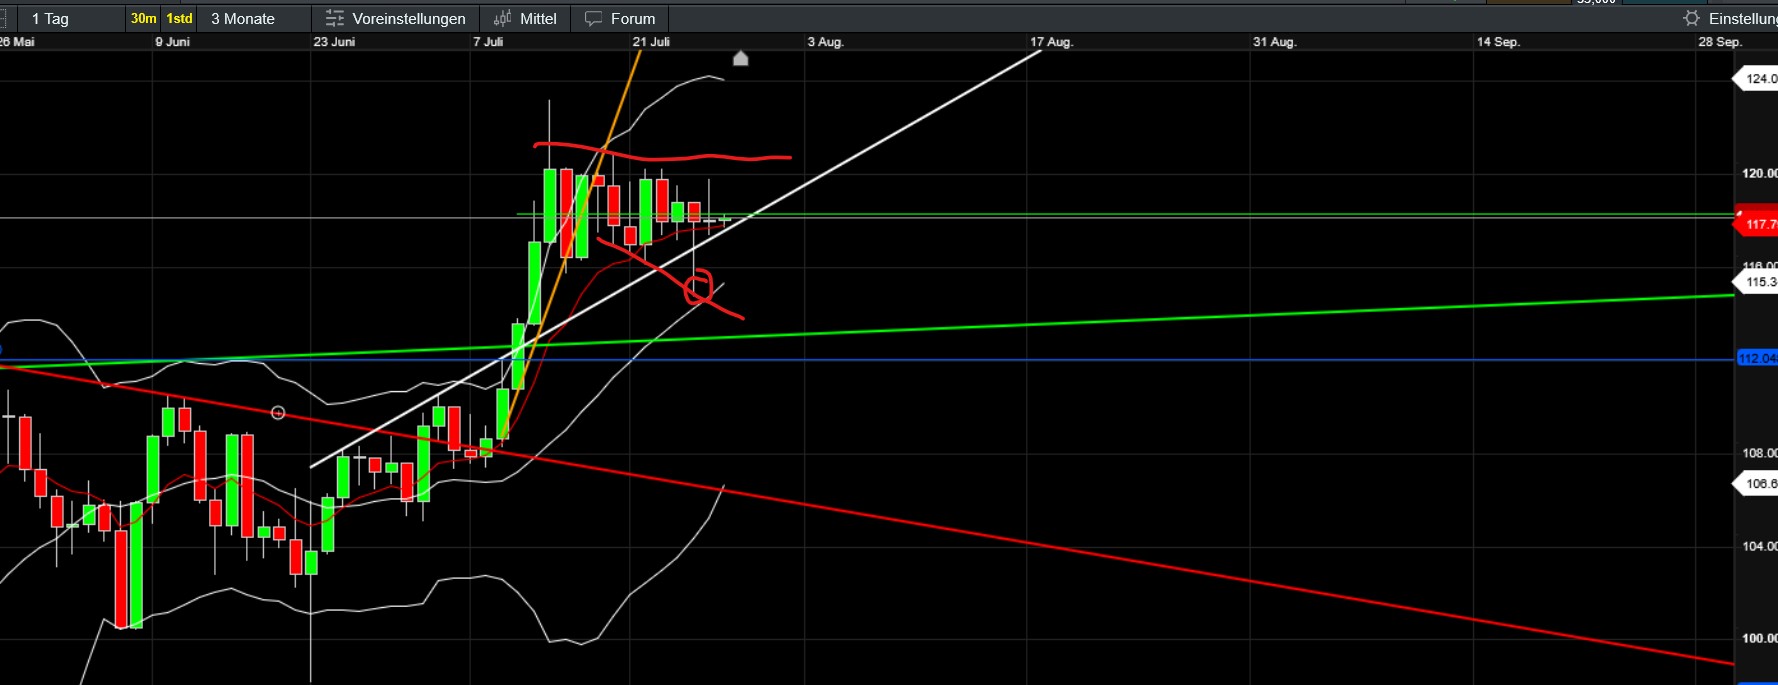This screenshot has width=1778, height=685.
Task: Open the Forum chat panel
Action: pyautogui.click(x=620, y=18)
